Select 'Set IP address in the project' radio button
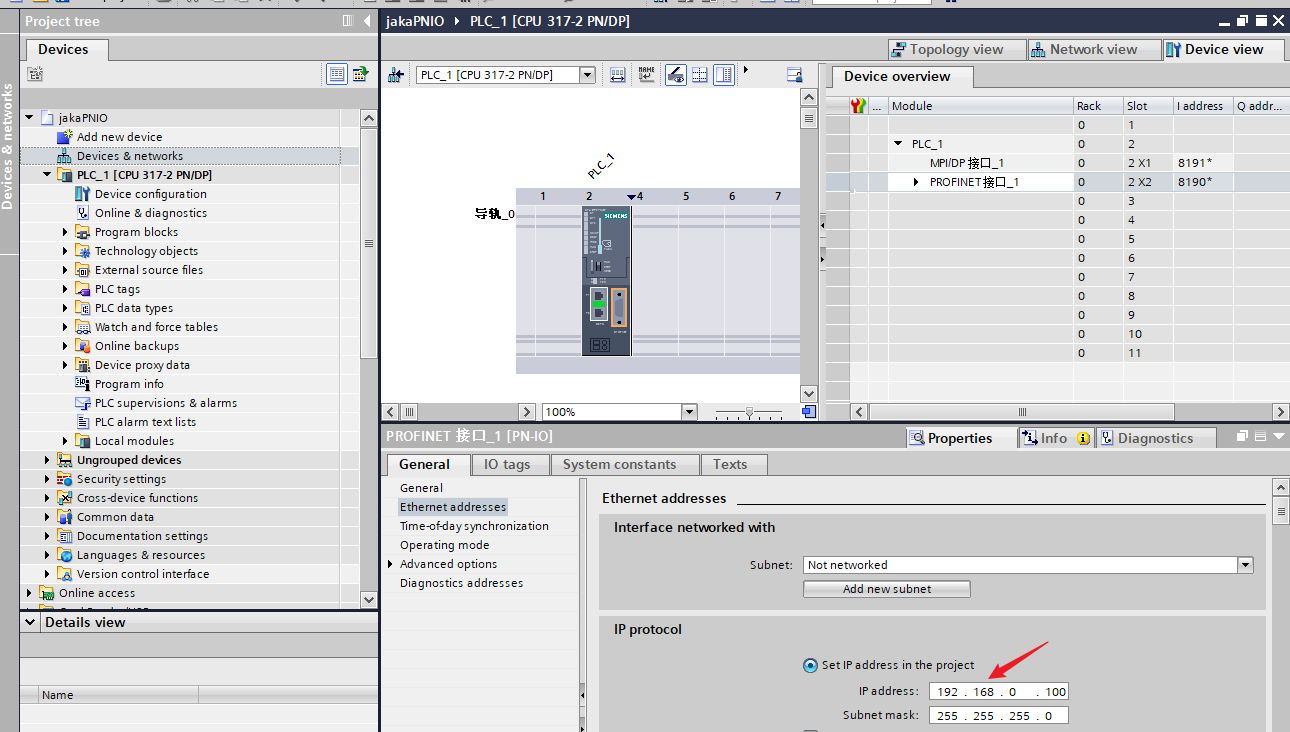Image resolution: width=1290 pixels, height=732 pixels. click(810, 666)
